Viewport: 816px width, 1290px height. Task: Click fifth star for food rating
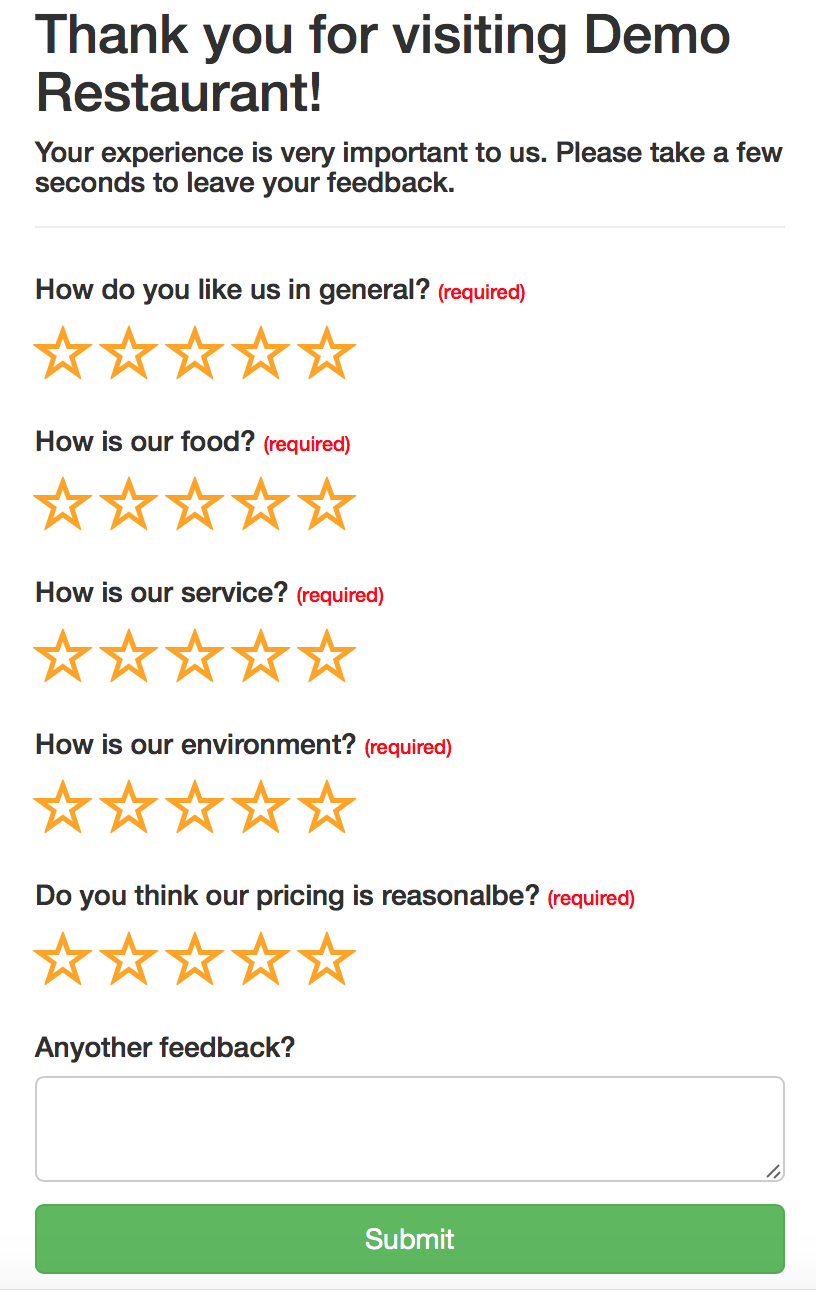[327, 505]
